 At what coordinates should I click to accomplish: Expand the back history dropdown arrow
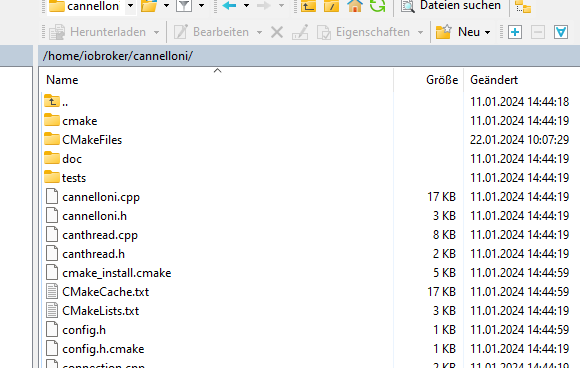tap(246, 6)
